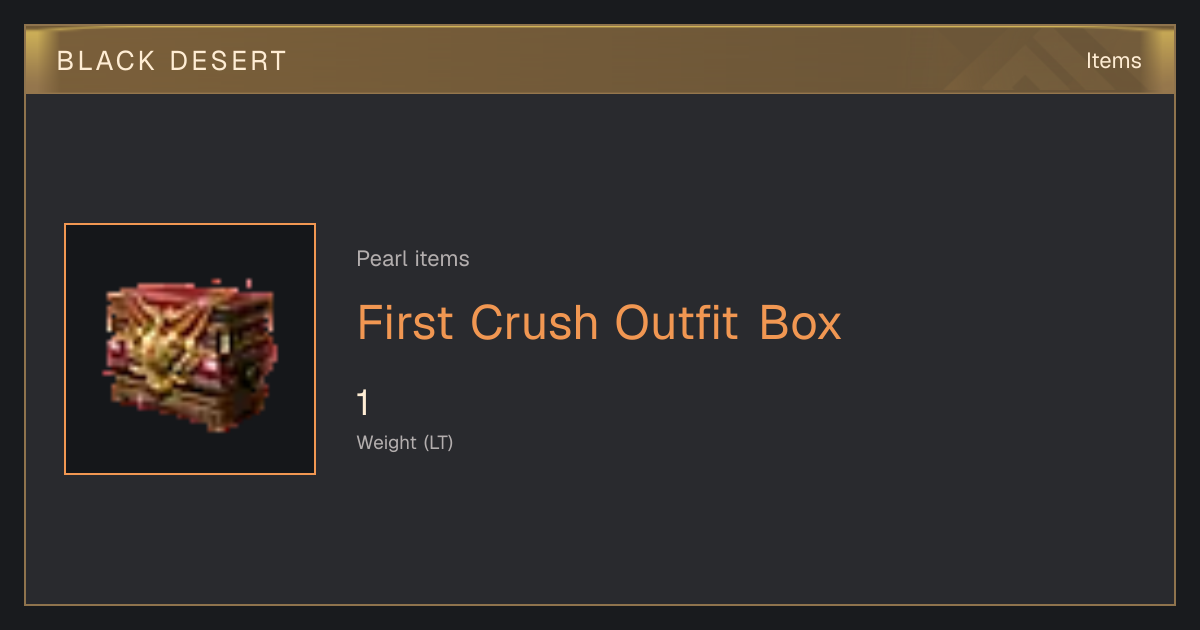Click the wooden base of the chest image

pyautogui.click(x=190, y=405)
